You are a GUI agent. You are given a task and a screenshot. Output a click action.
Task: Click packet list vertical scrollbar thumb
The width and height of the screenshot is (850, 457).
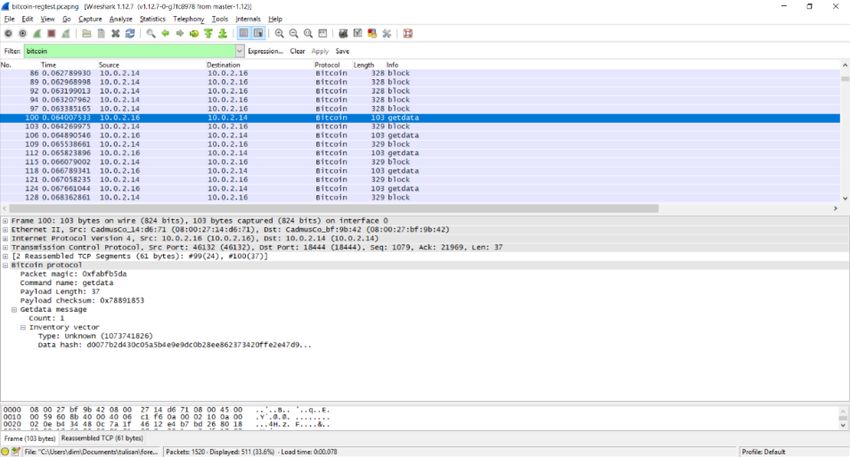845,78
